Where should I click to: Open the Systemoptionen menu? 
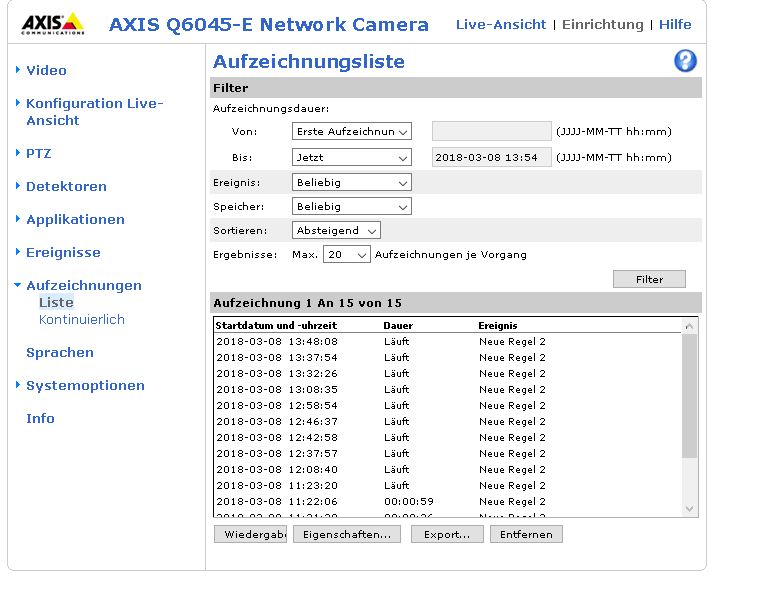point(85,385)
